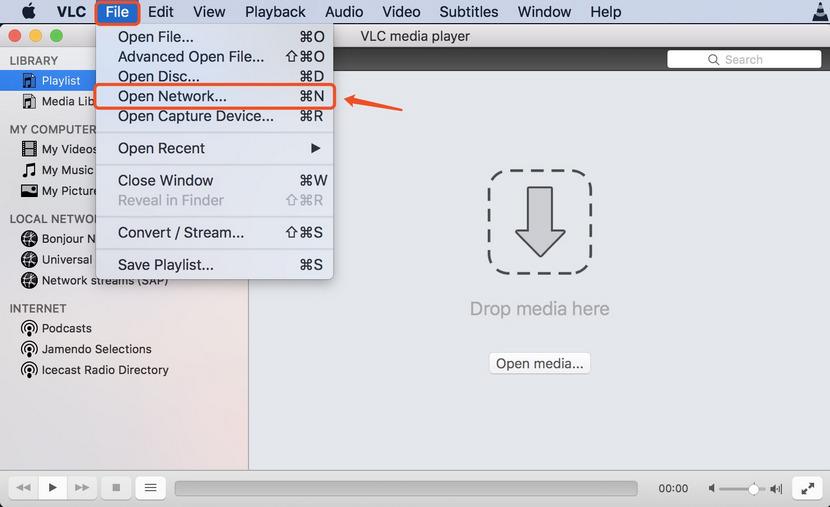Toggle fullscreen mode button
The height and width of the screenshot is (507, 830).
tap(807, 488)
